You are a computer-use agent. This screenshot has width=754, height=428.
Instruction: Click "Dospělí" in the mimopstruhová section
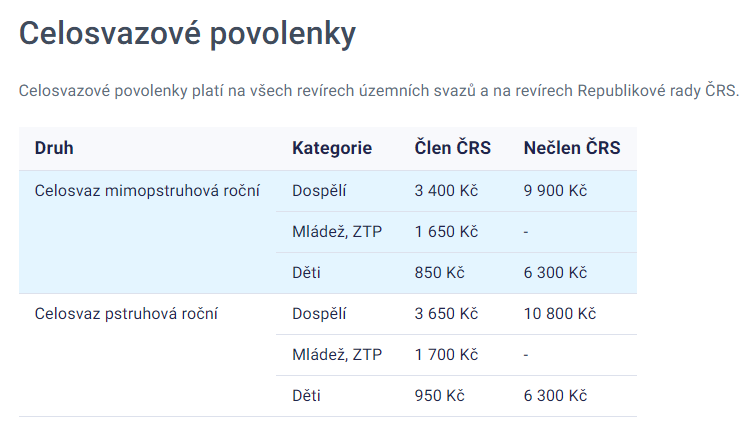[319, 190]
